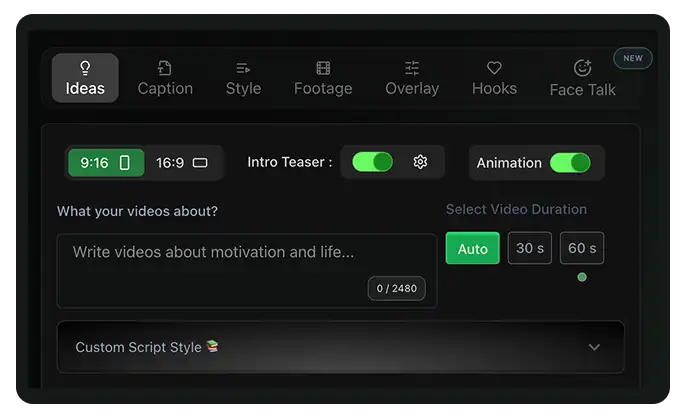This screenshot has height=418, width=686.
Task: Click the NEW badge above Face Talk
Action: 633,58
